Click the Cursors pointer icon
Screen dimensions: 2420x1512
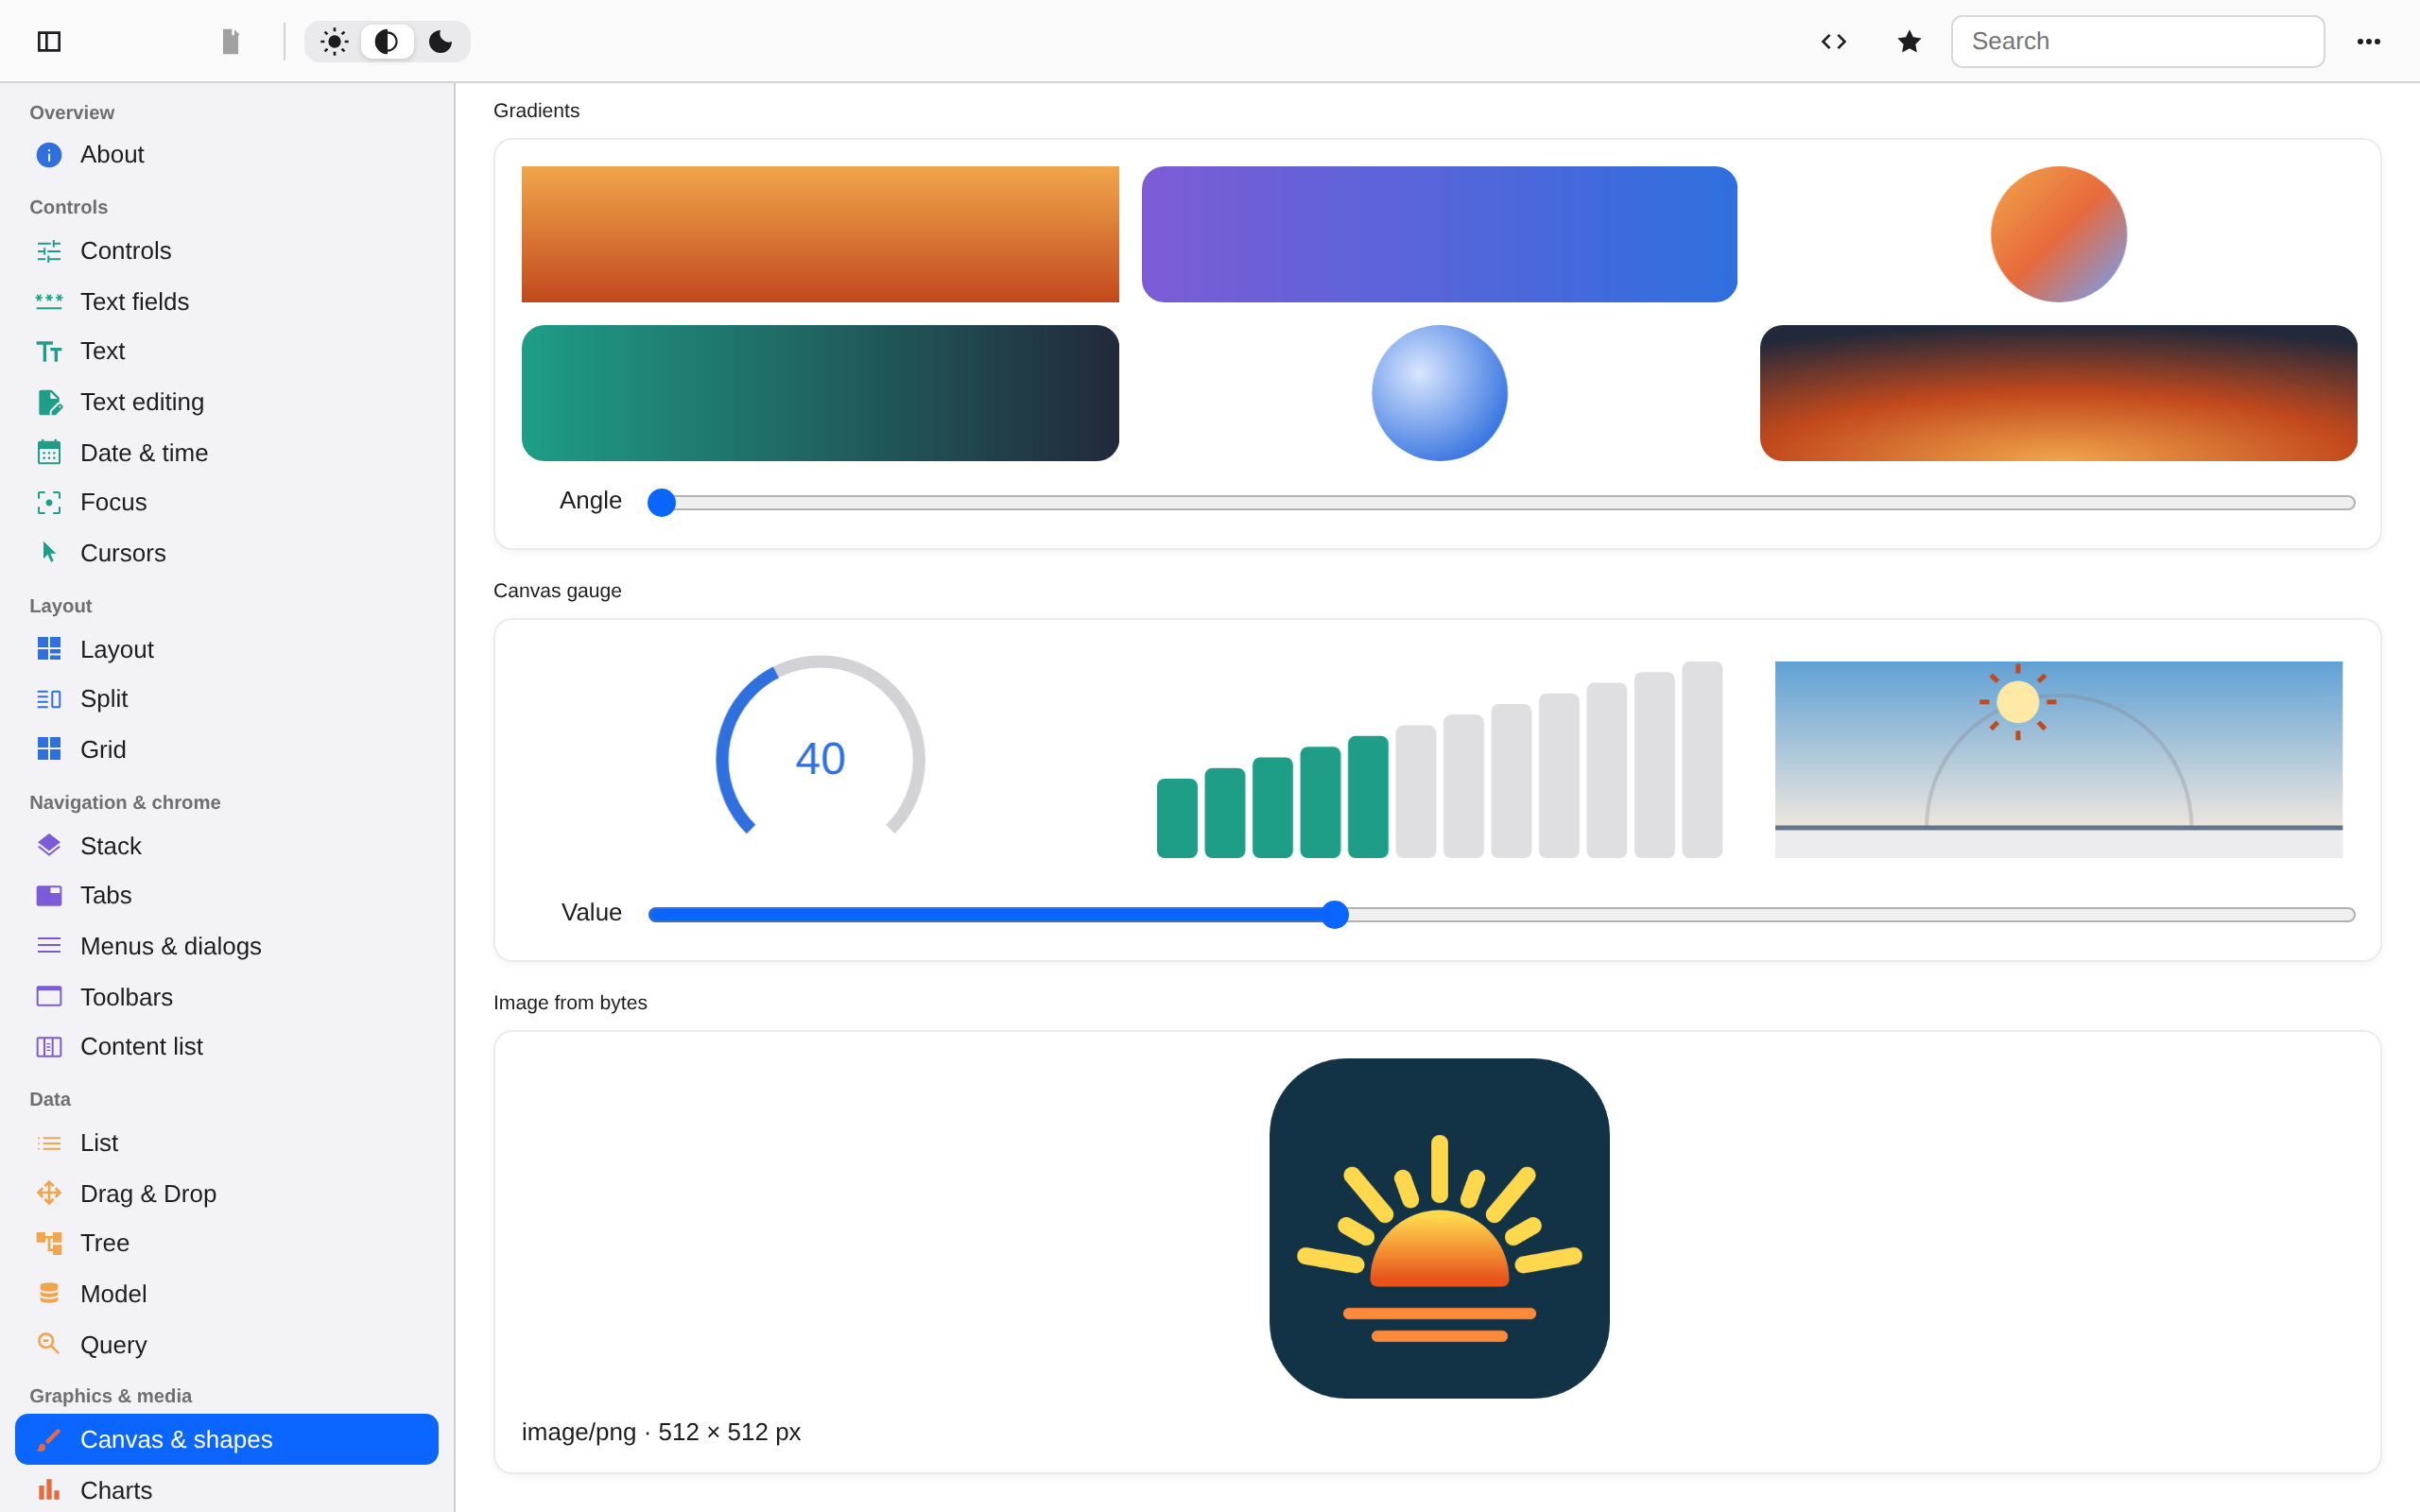(49, 552)
